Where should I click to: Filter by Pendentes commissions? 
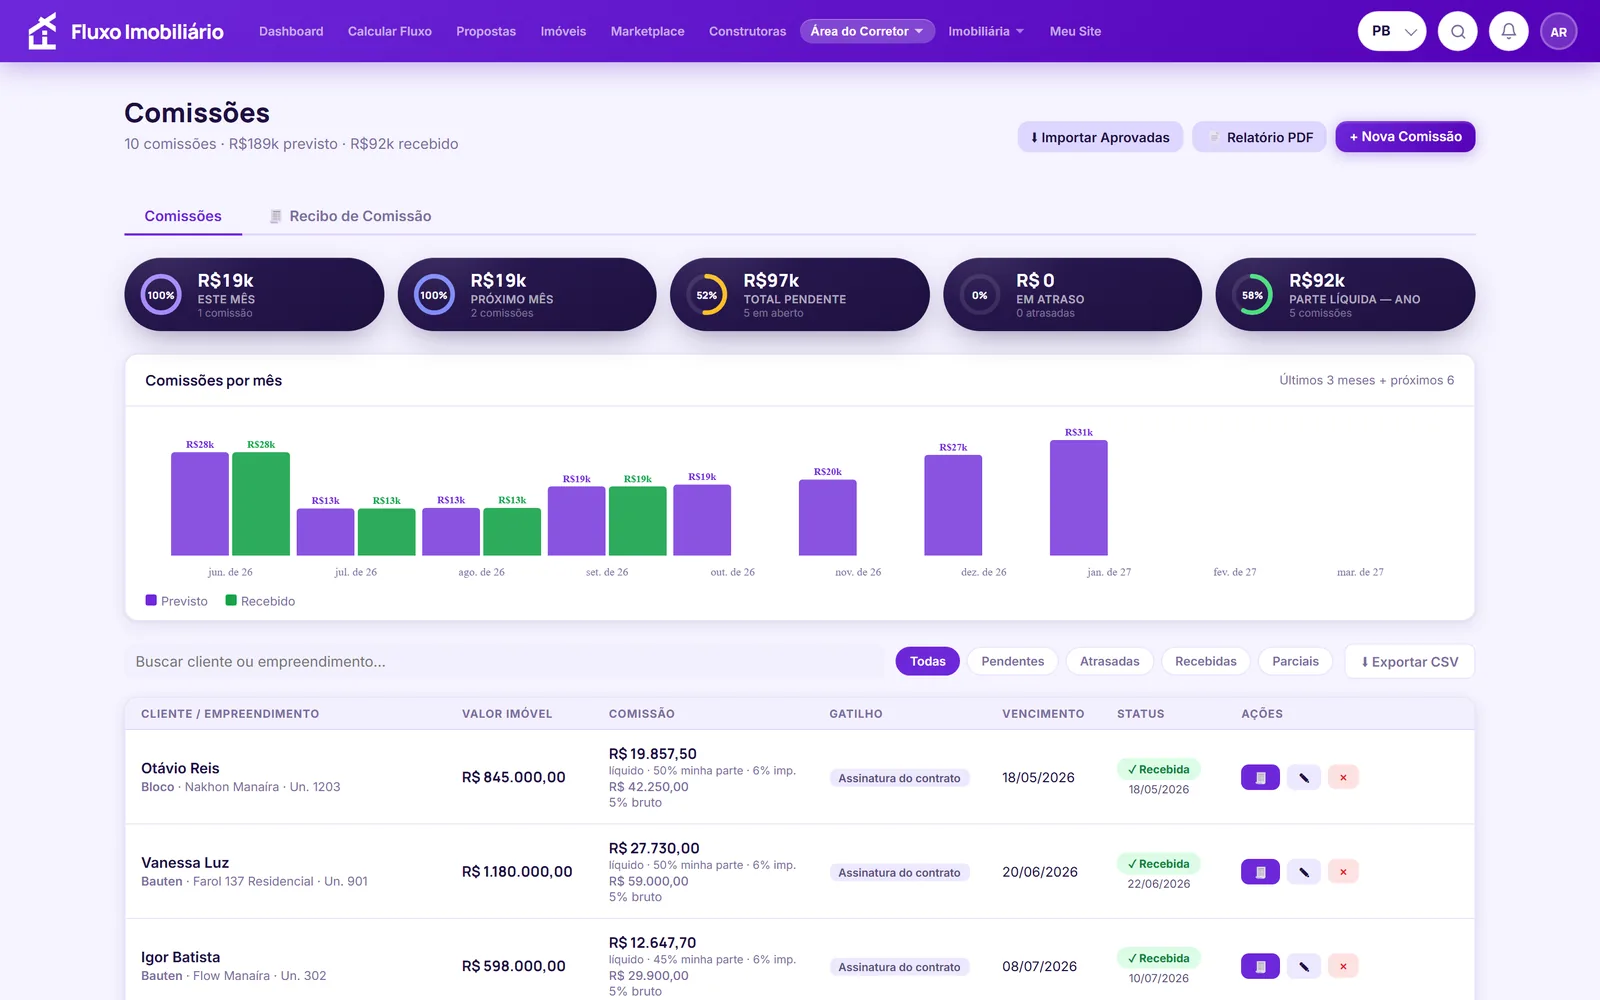pos(1013,661)
